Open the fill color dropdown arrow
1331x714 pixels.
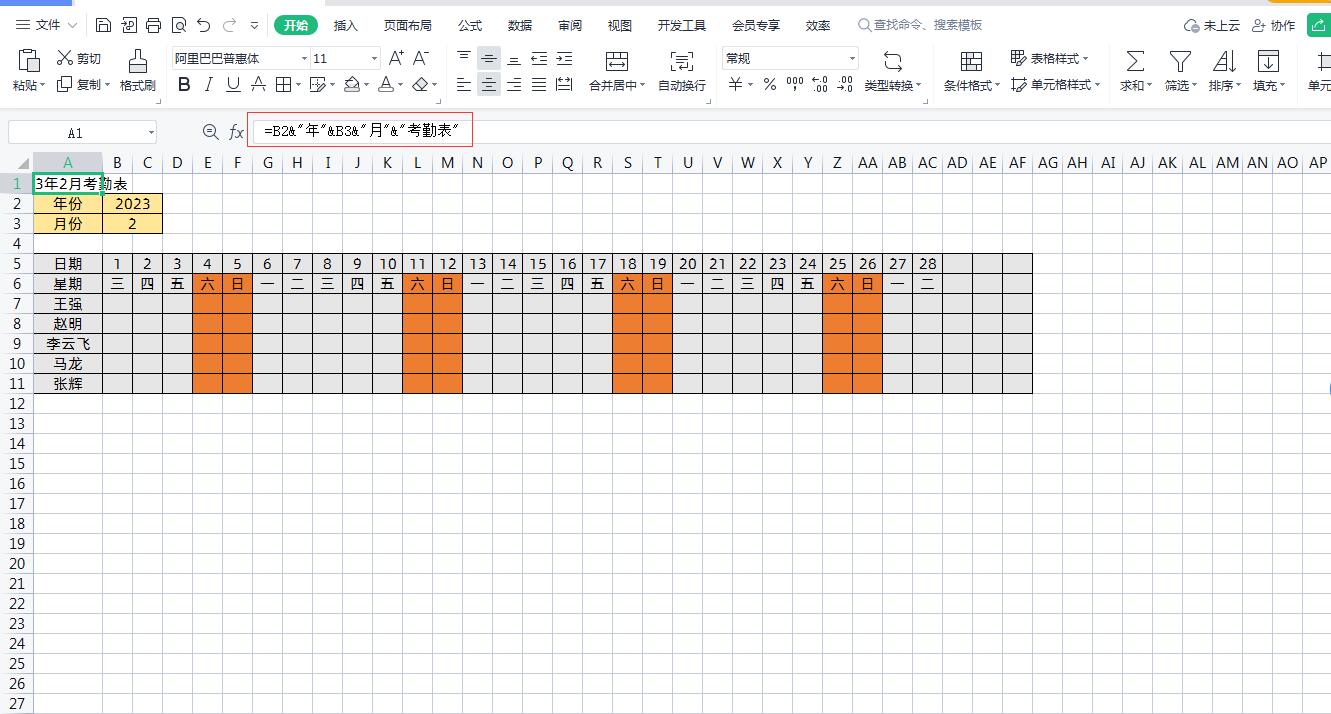pyautogui.click(x=366, y=85)
